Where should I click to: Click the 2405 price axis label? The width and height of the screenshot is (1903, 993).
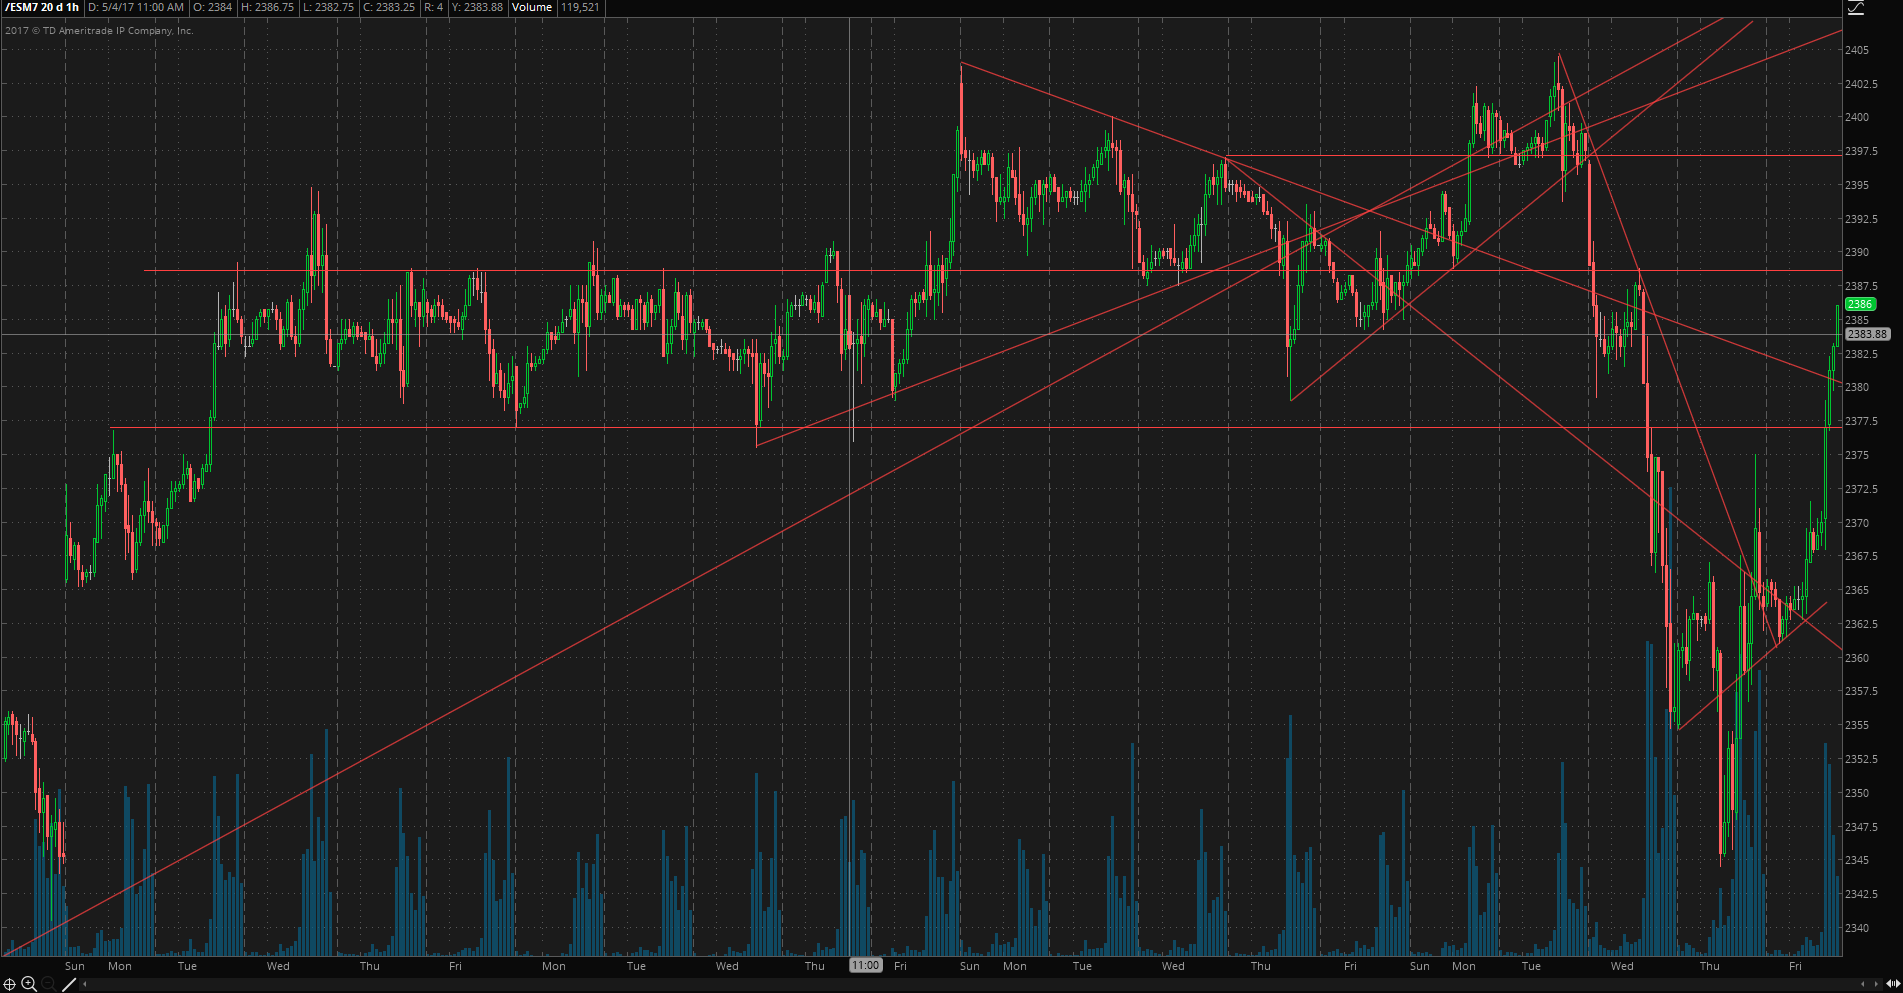pyautogui.click(x=1857, y=50)
